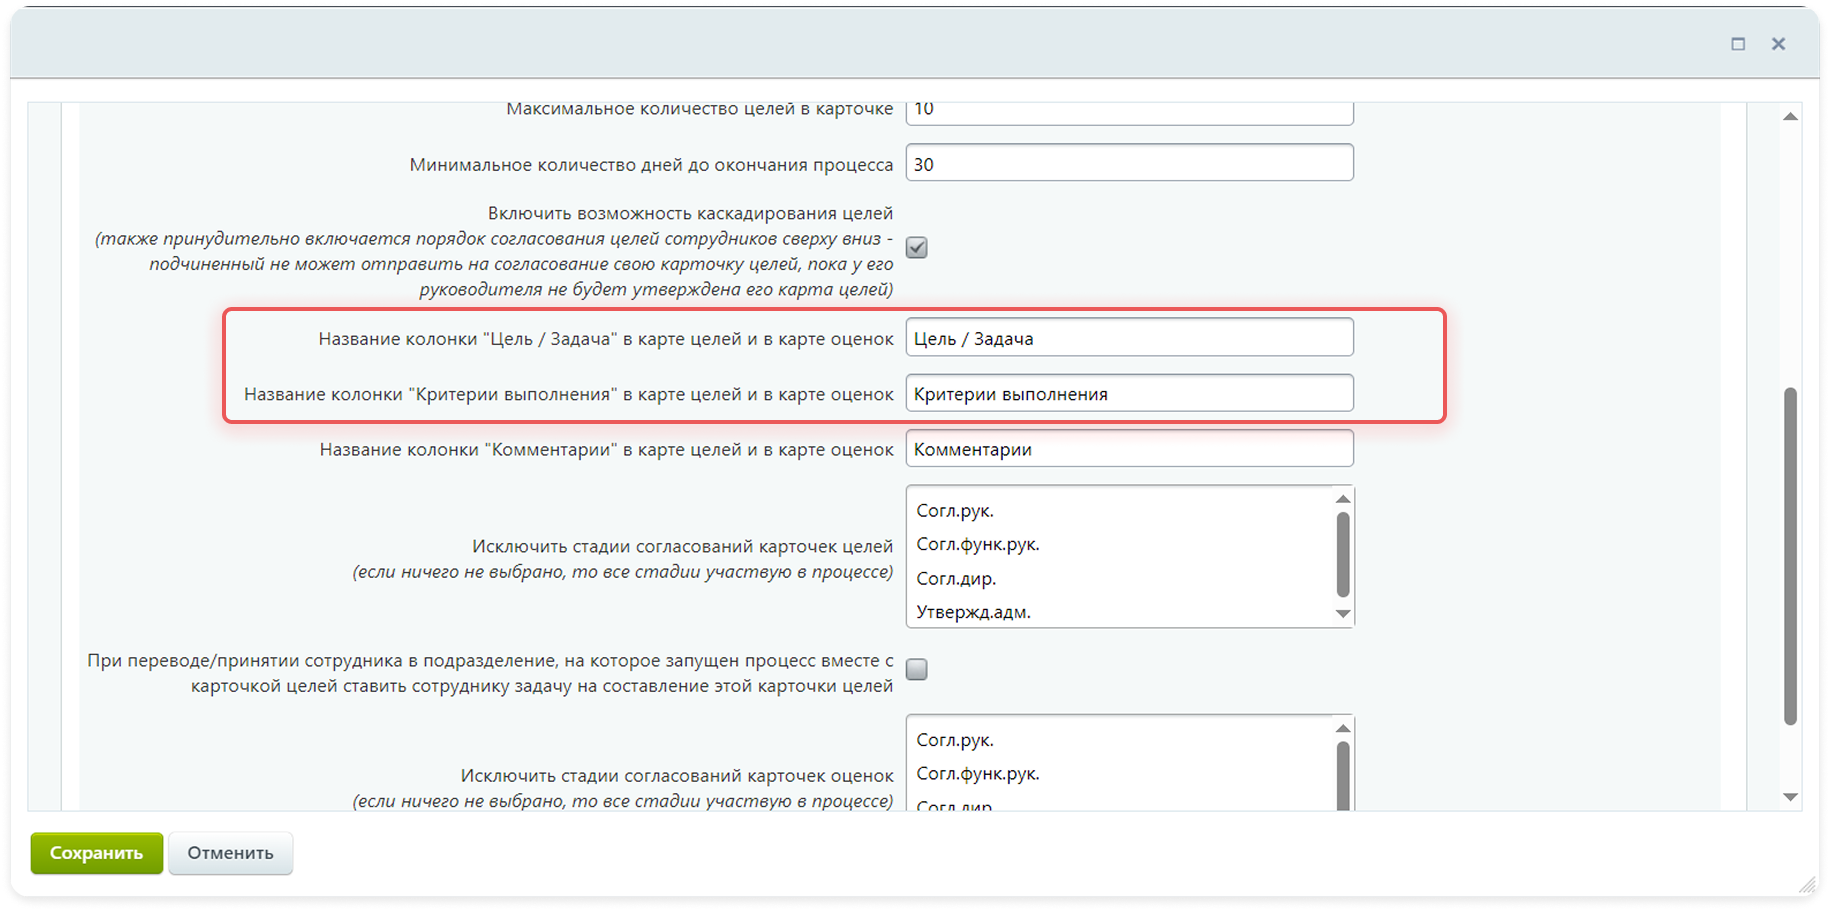Select Согл.рук. in goal card stages list

pos(955,511)
